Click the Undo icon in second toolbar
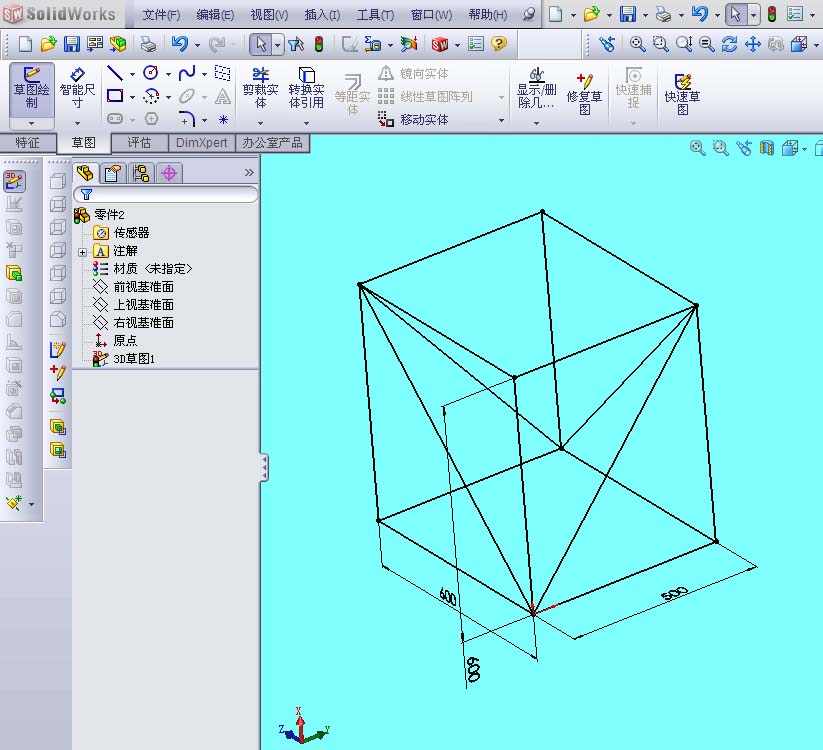This screenshot has height=750, width=823. (180, 44)
